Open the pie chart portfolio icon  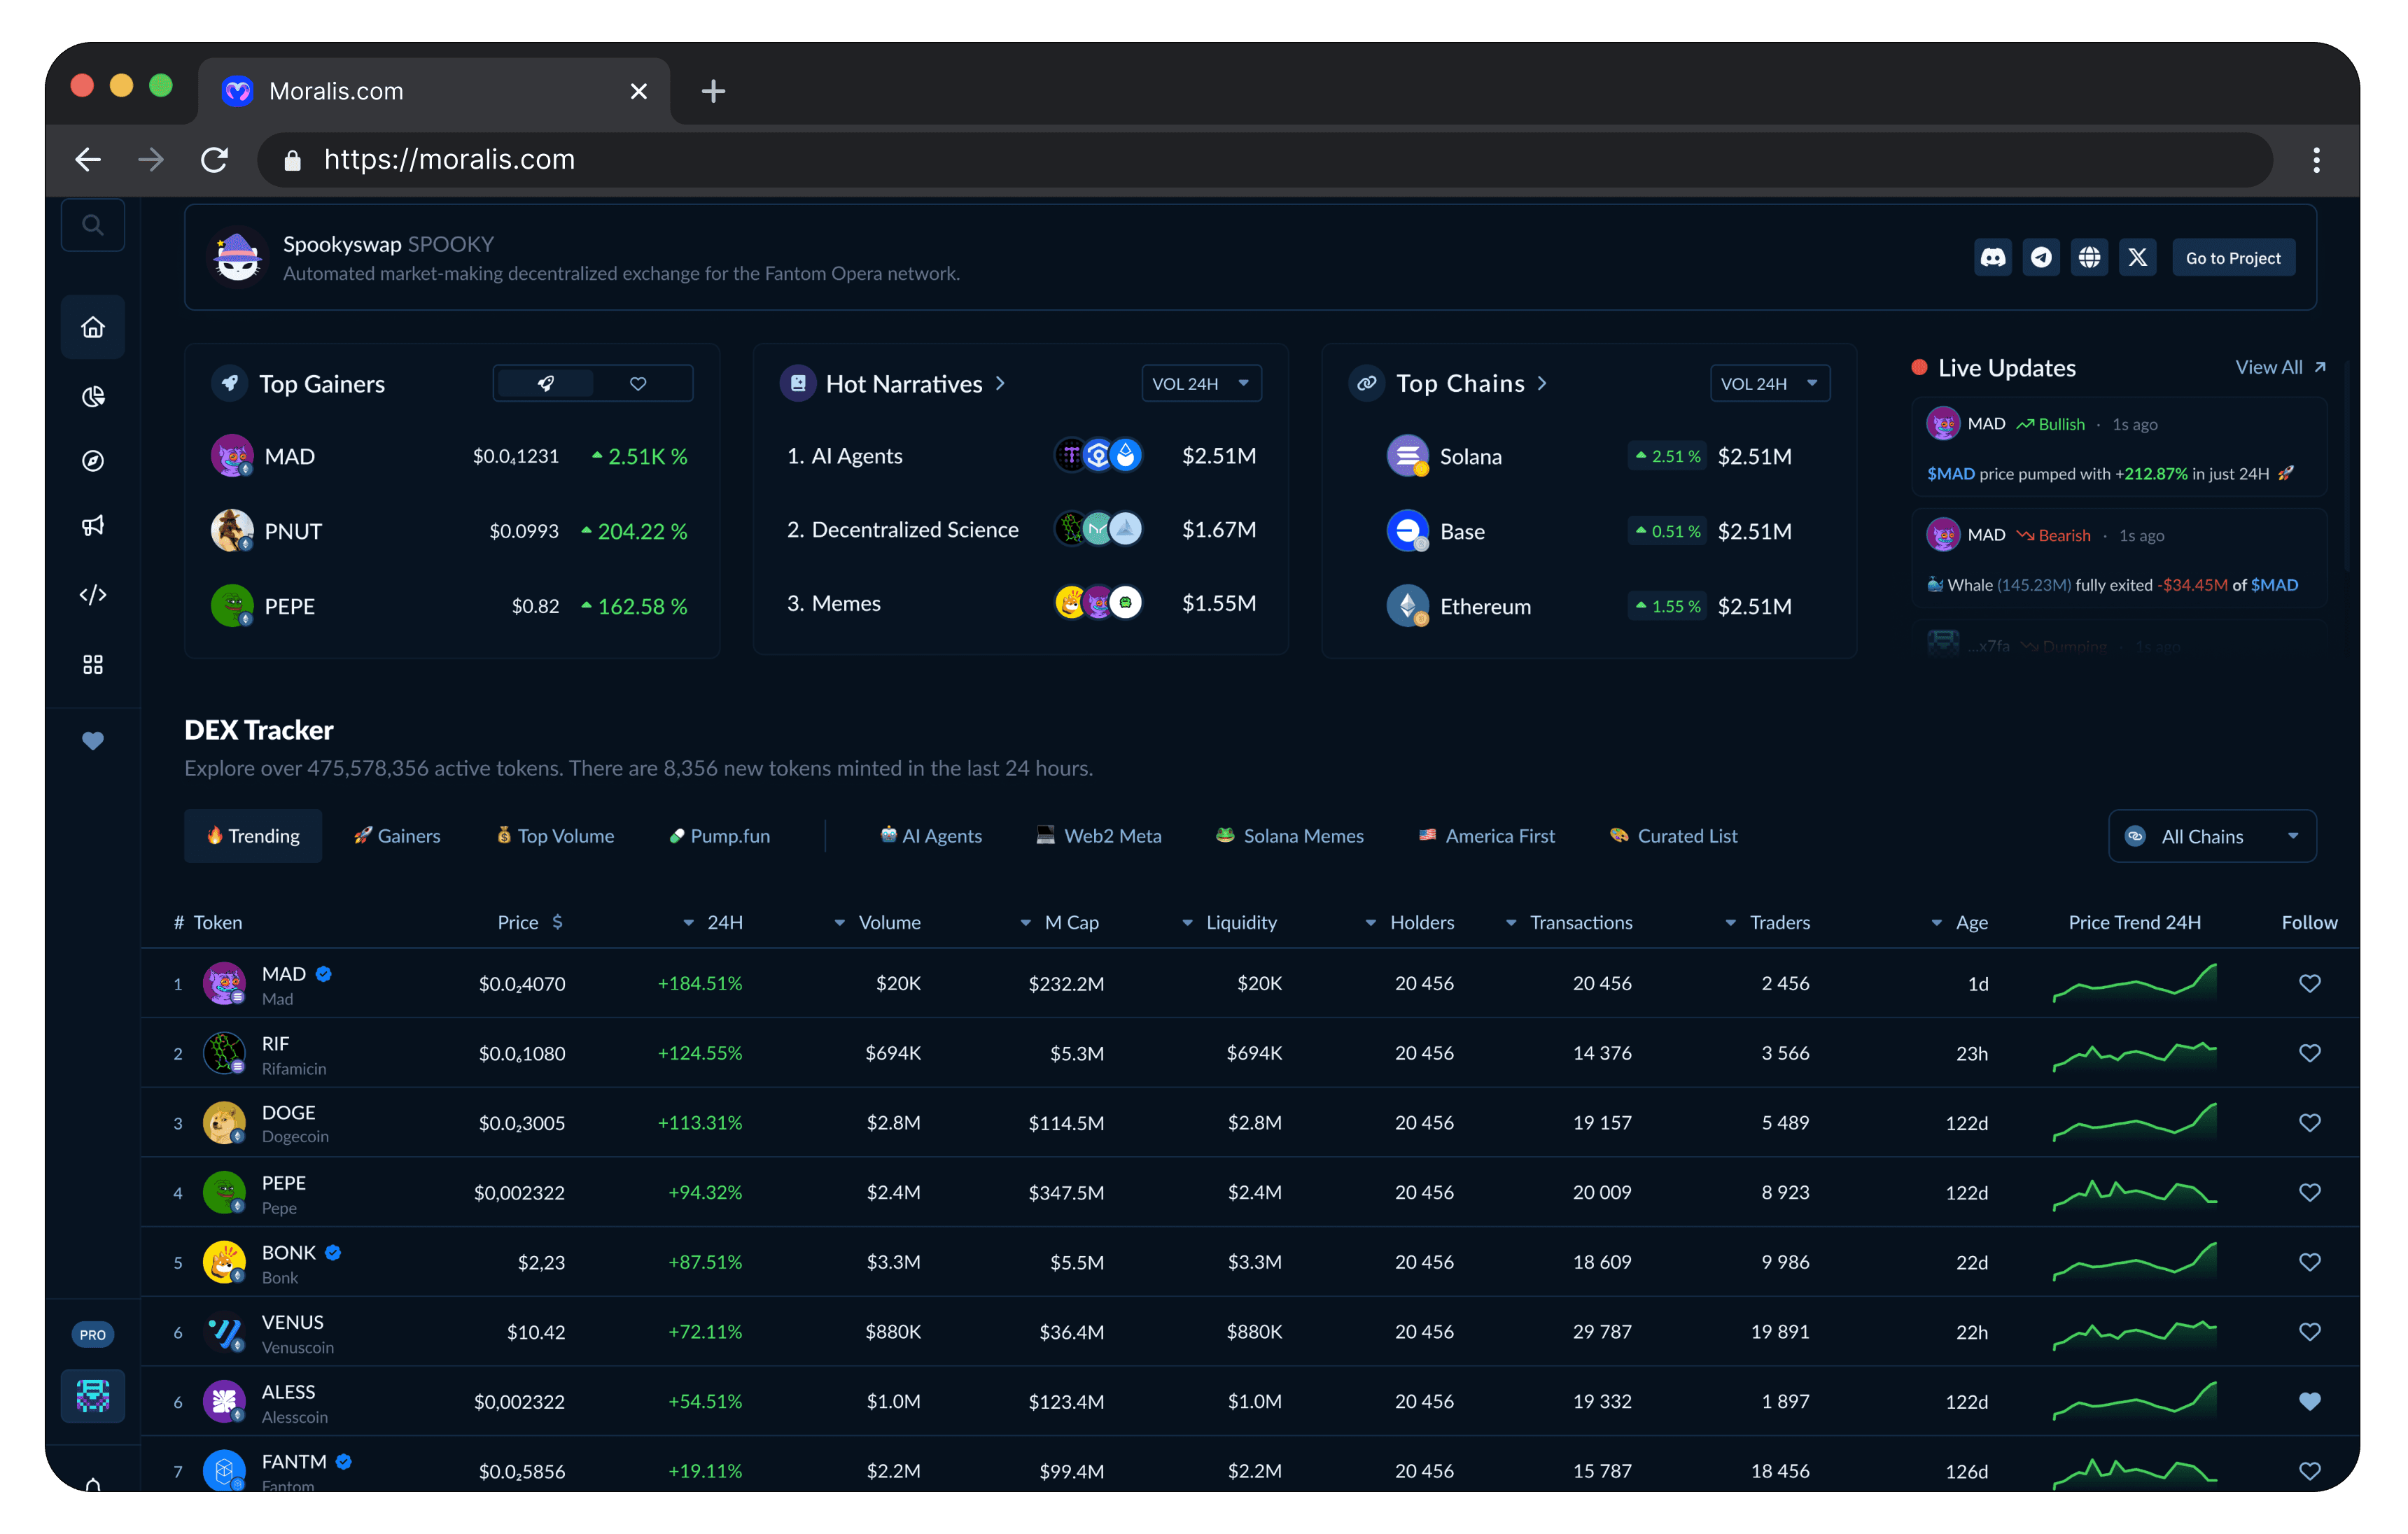pyautogui.click(x=93, y=397)
